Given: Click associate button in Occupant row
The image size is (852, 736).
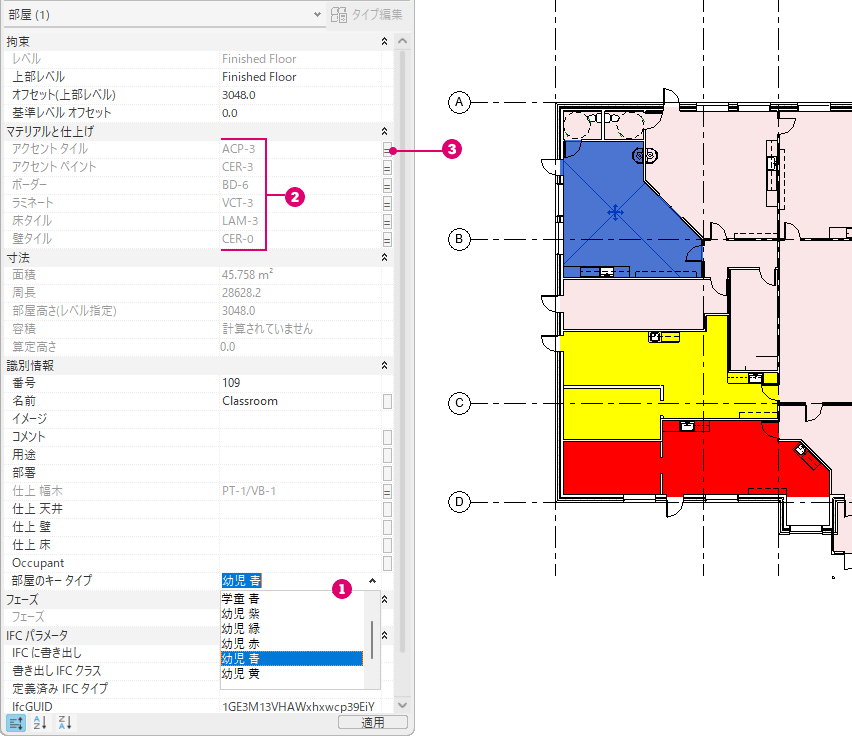Looking at the screenshot, I should tap(387, 563).
